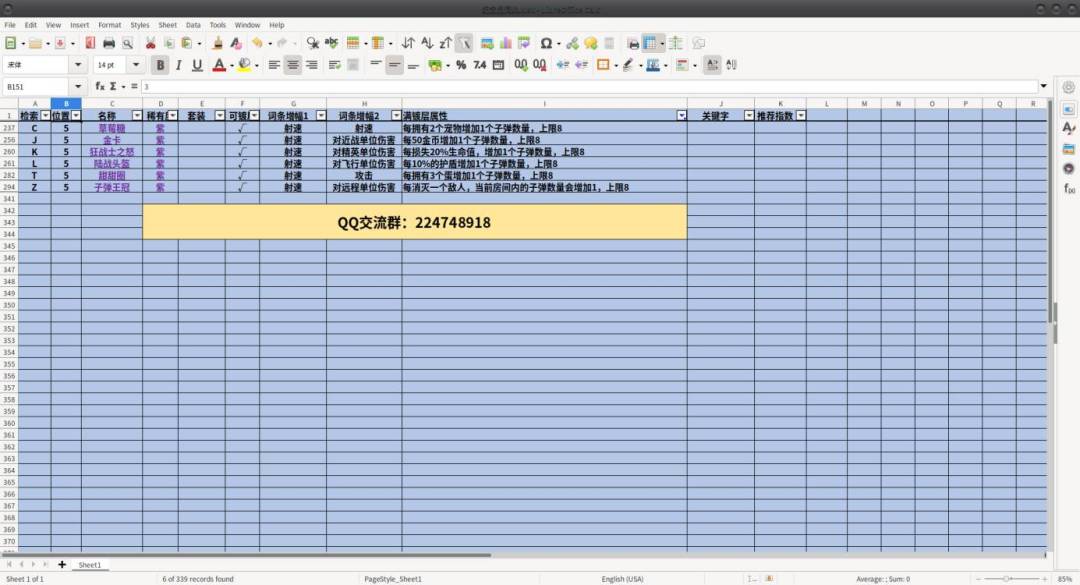Toggle Underline formatting

[197, 65]
